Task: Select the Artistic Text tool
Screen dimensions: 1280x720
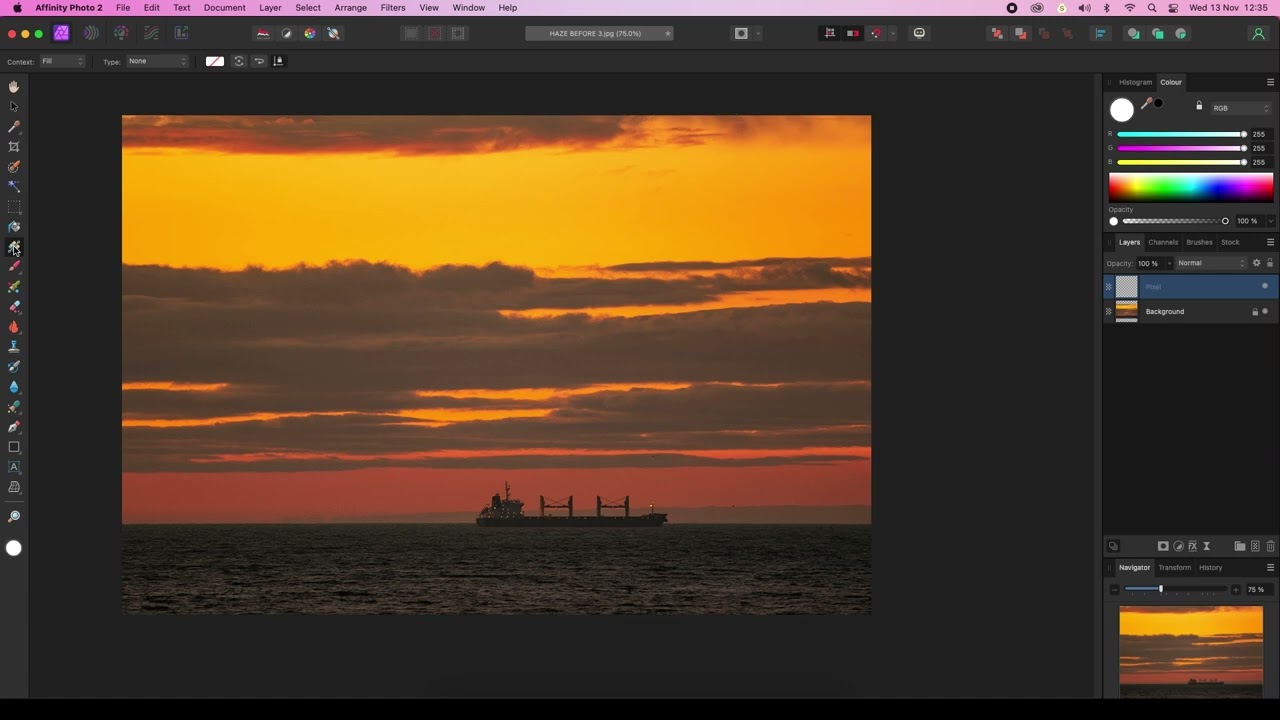Action: [14, 467]
